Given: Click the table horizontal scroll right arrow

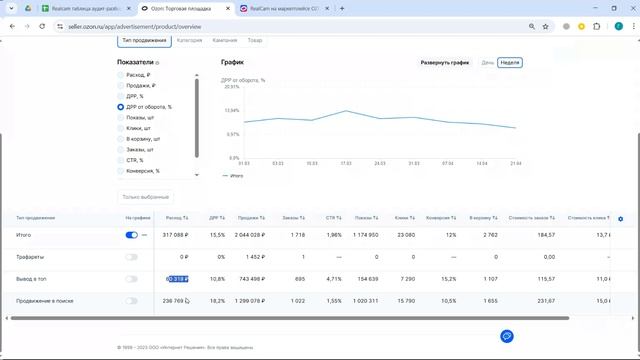Looking at the screenshot, I should coord(633,318).
